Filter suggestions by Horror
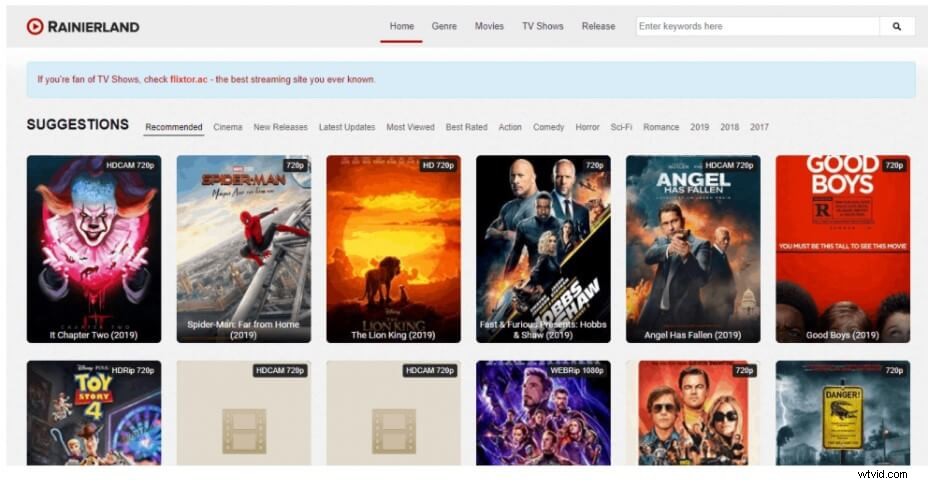 coord(587,127)
